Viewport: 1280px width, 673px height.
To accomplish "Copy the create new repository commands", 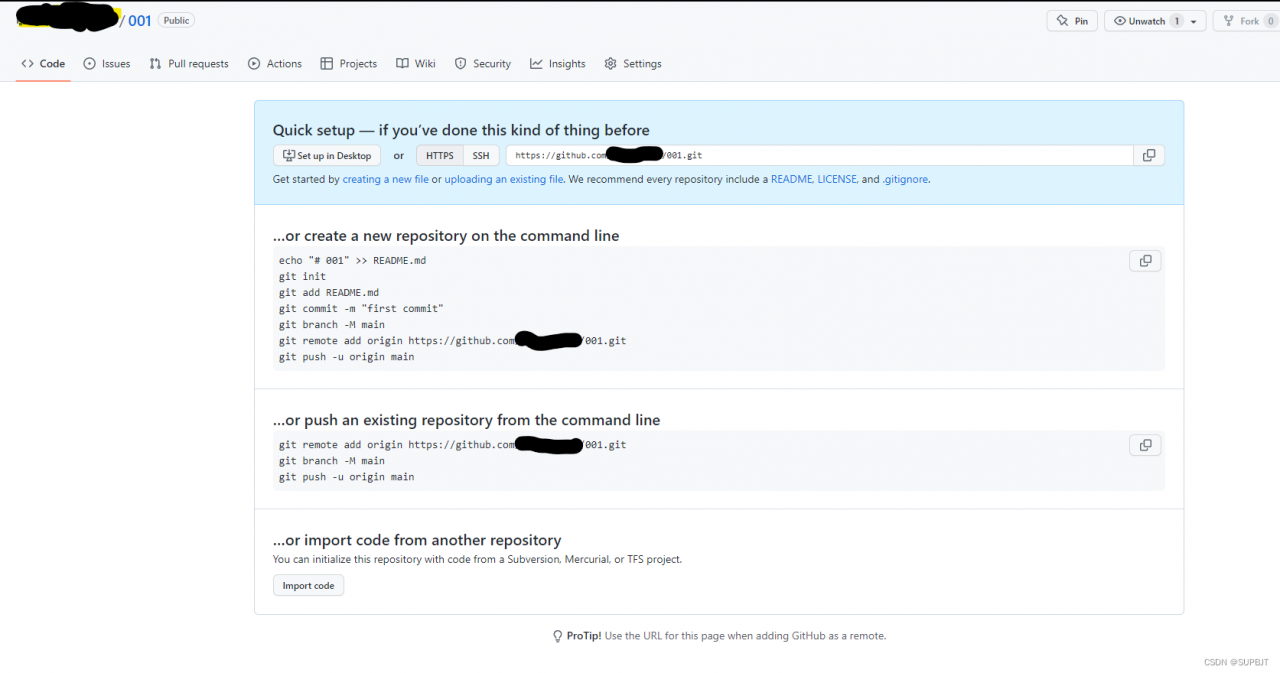I will [1146, 261].
